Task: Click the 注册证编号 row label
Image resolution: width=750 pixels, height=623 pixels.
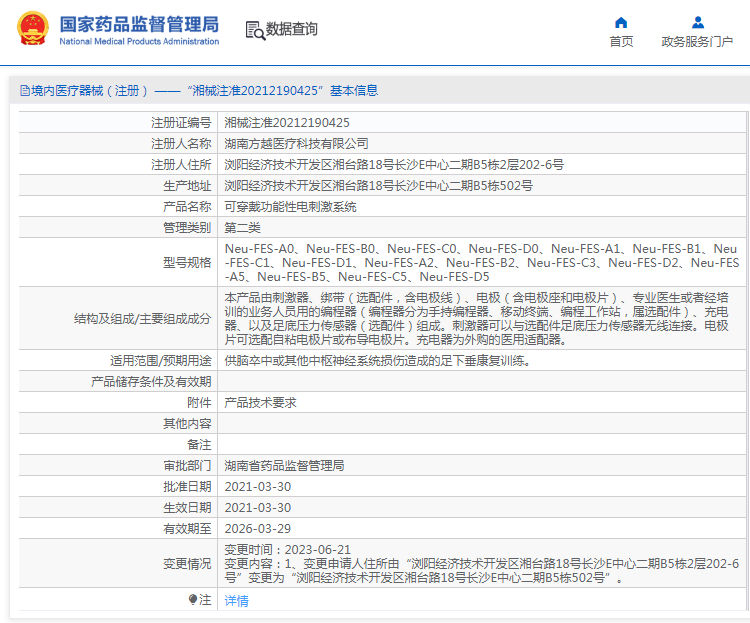Action: coord(181,123)
